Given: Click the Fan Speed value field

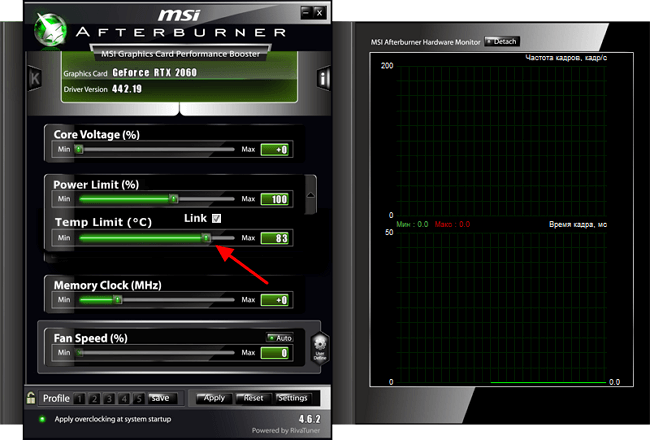Looking at the screenshot, I should pos(274,353).
